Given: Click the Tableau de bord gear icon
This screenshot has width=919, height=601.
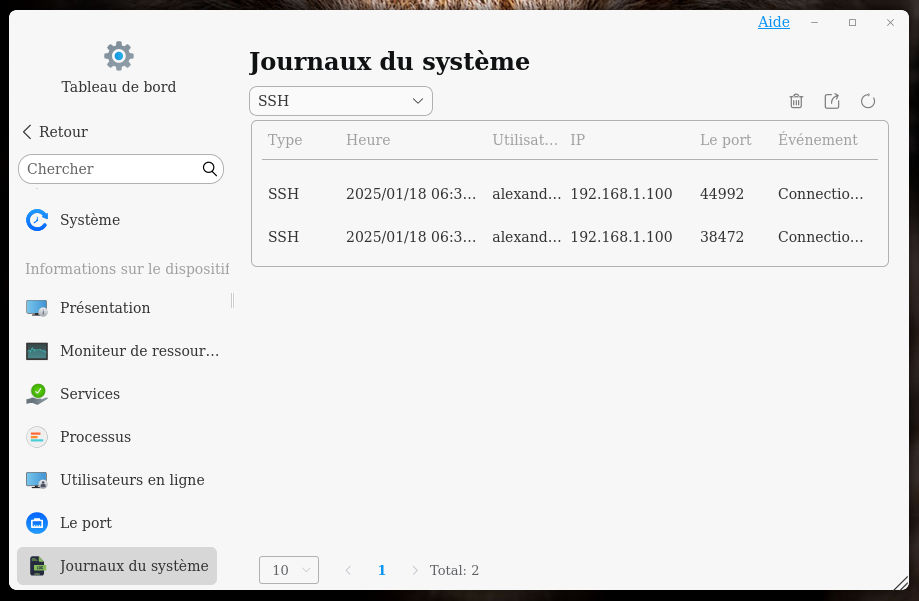Looking at the screenshot, I should point(119,56).
